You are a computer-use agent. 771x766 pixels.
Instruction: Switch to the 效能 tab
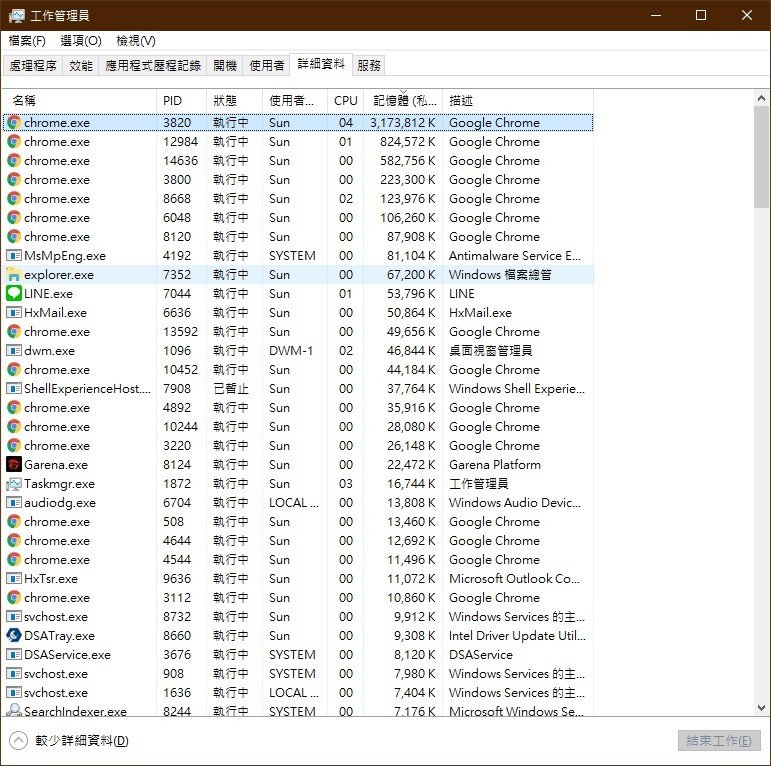coord(81,65)
